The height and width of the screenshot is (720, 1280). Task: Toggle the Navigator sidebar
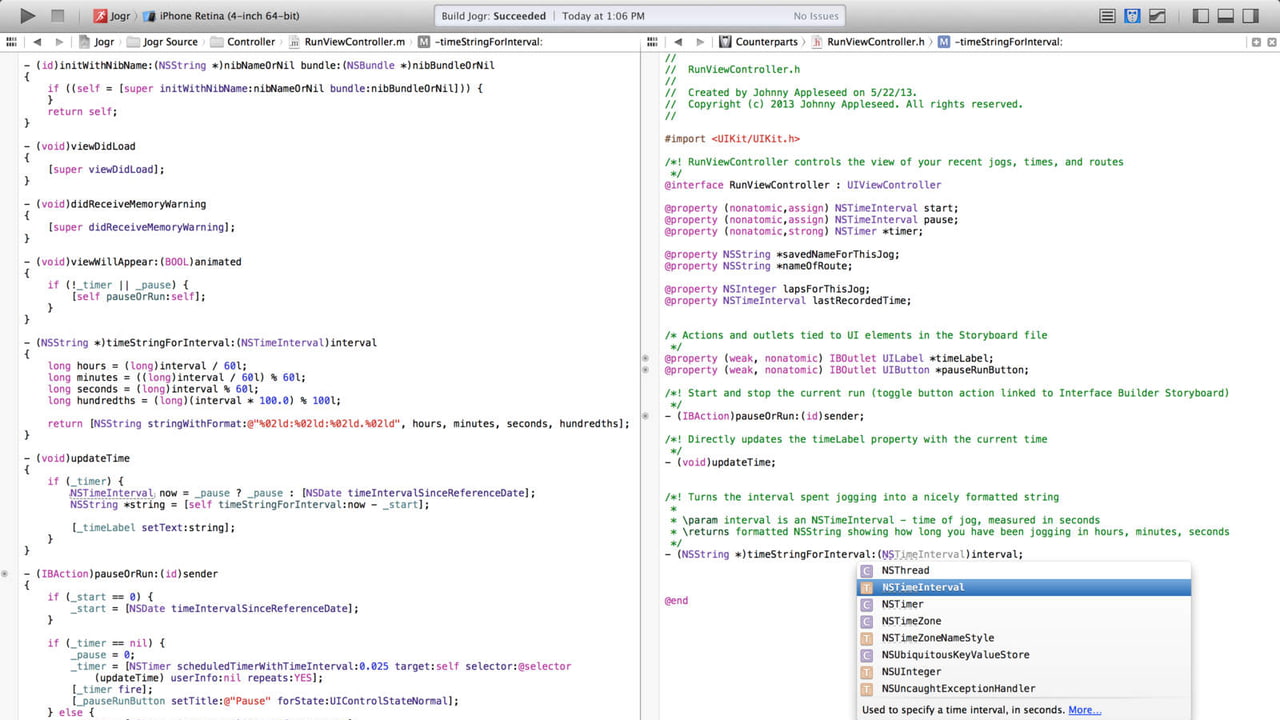tap(1201, 16)
